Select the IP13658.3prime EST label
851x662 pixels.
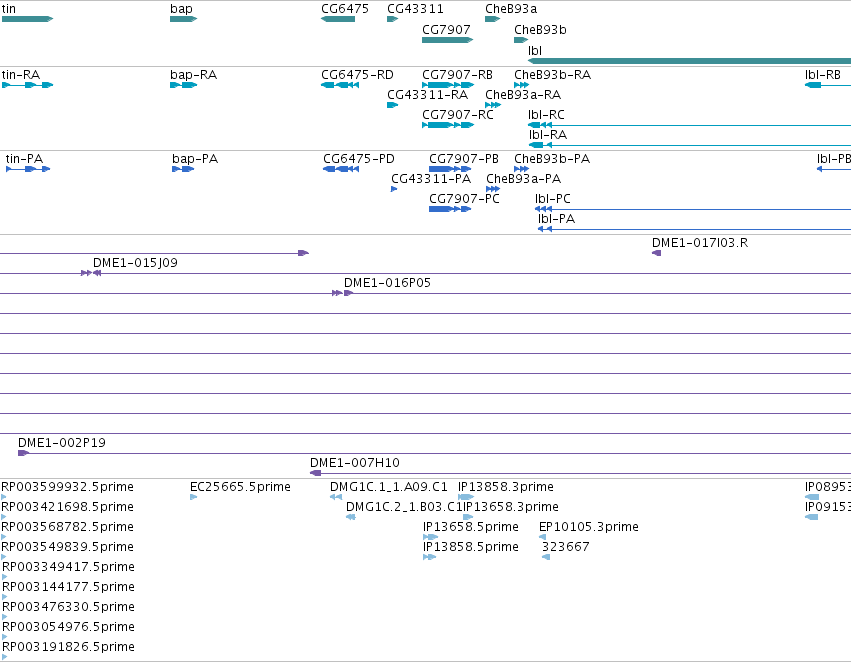pyautogui.click(x=511, y=507)
